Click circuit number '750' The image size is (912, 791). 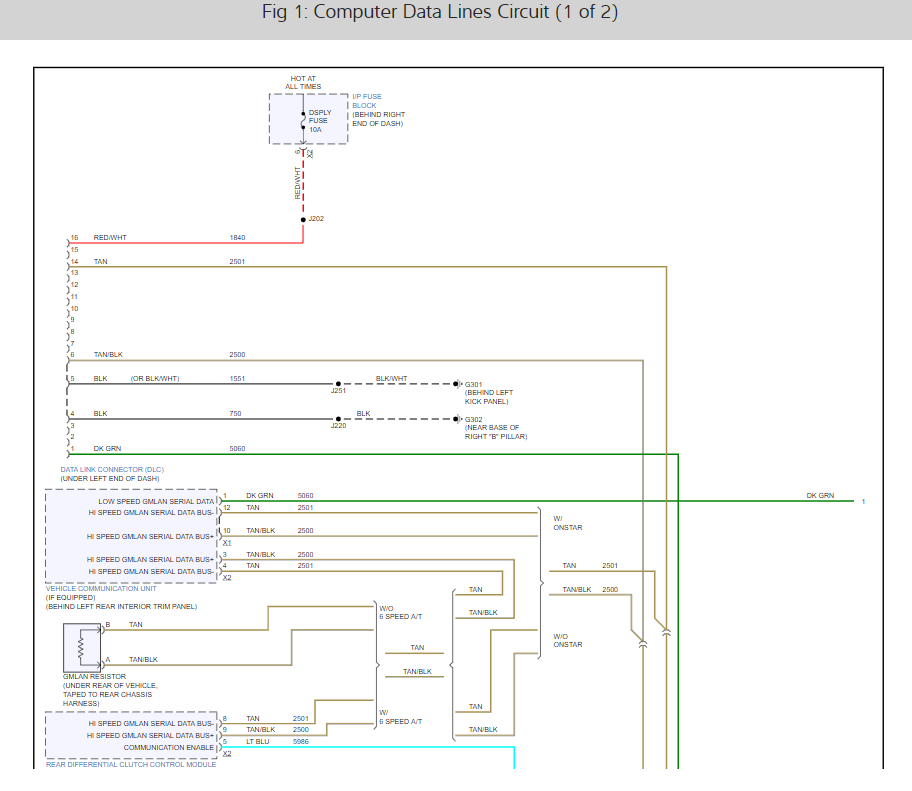pyautogui.click(x=235, y=414)
